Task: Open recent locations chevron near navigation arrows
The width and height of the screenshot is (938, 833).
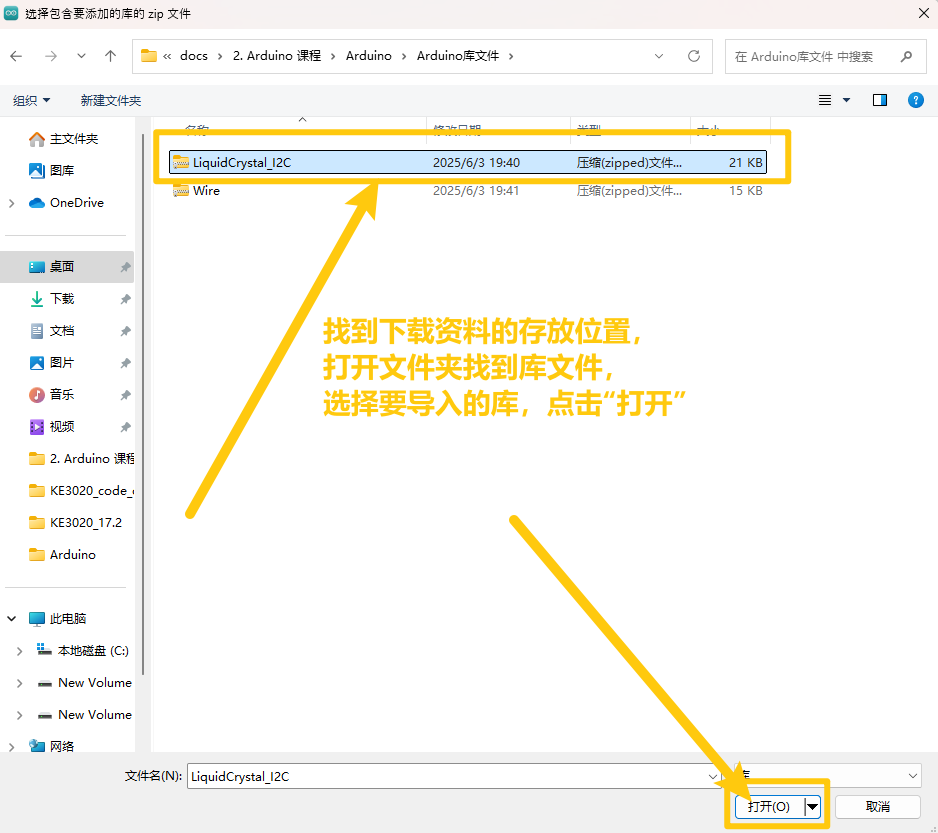Action: coord(81,56)
